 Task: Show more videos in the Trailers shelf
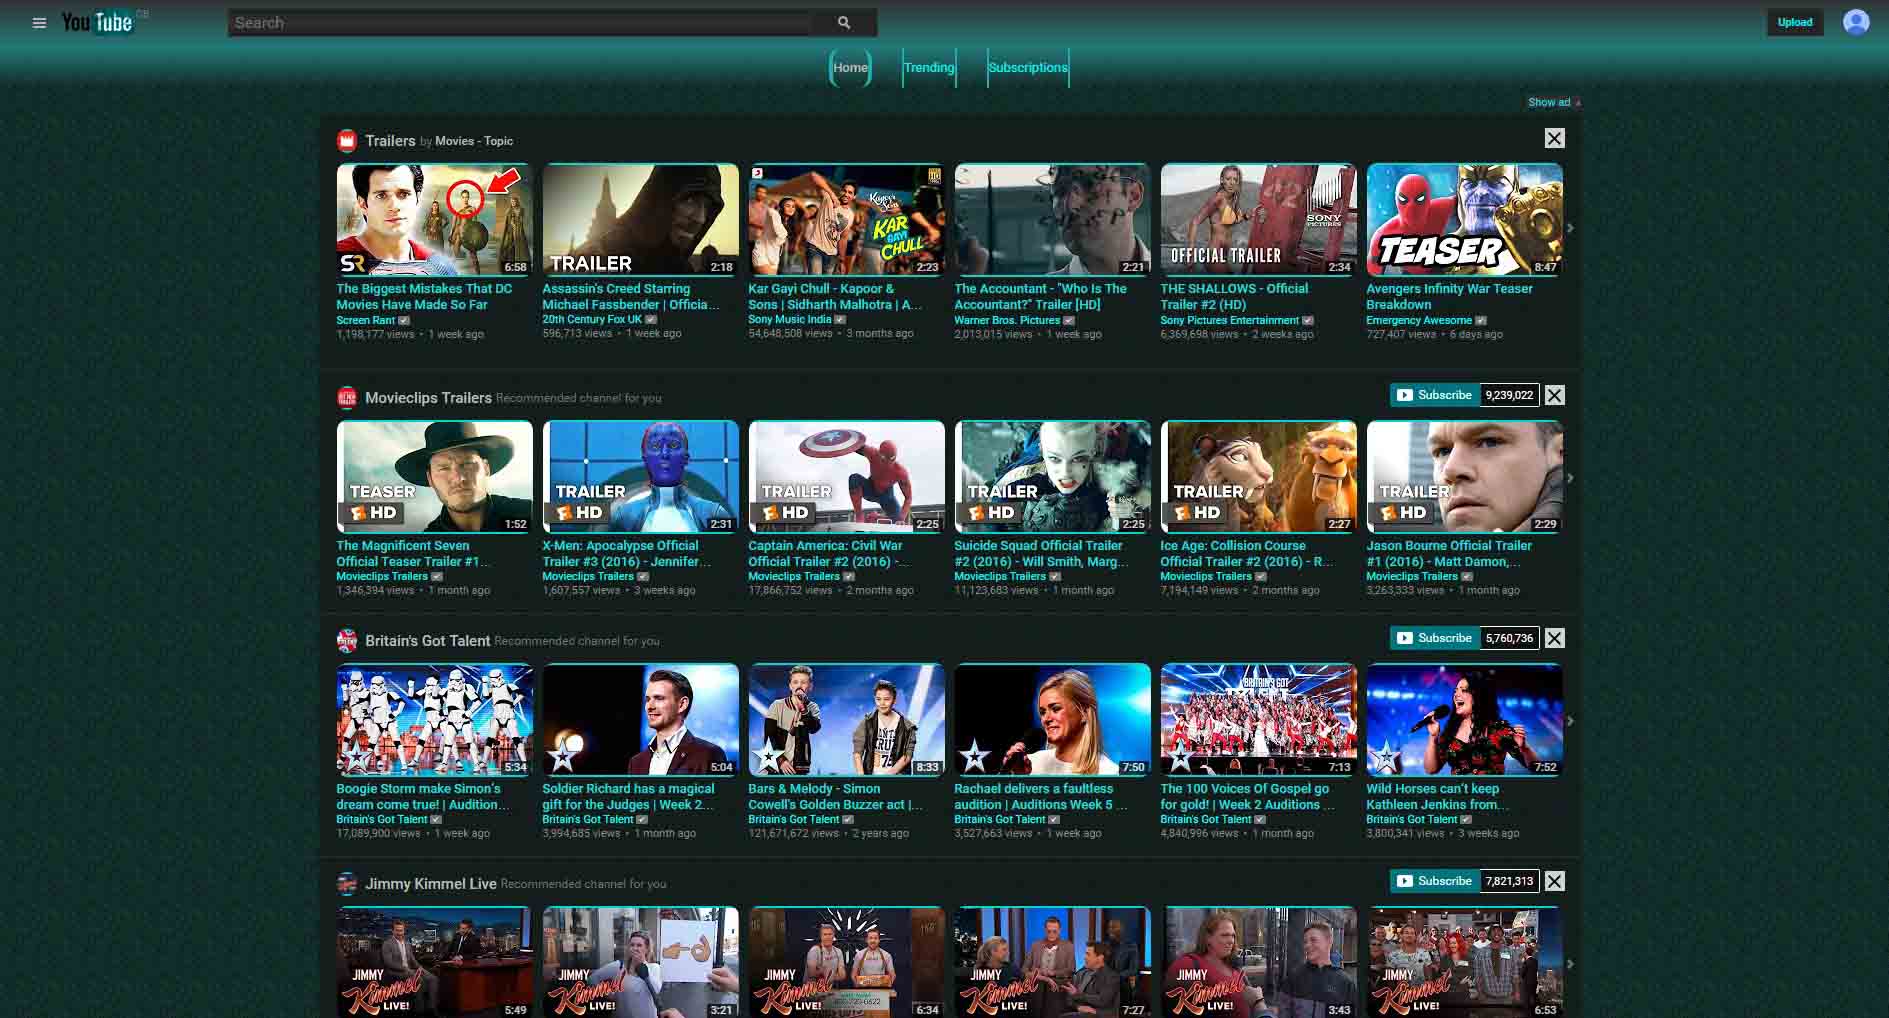1570,229
